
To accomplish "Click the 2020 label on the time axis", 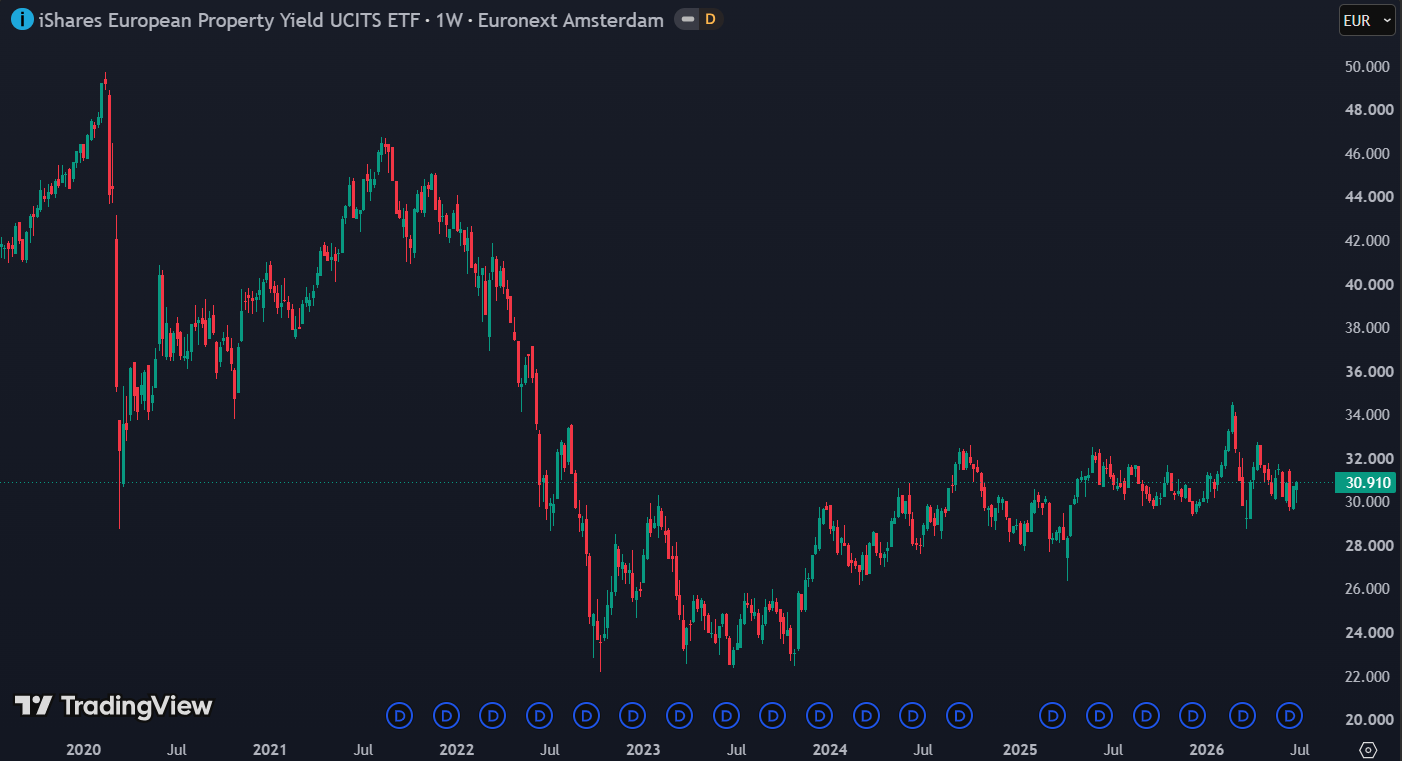I will pyautogui.click(x=83, y=749).
